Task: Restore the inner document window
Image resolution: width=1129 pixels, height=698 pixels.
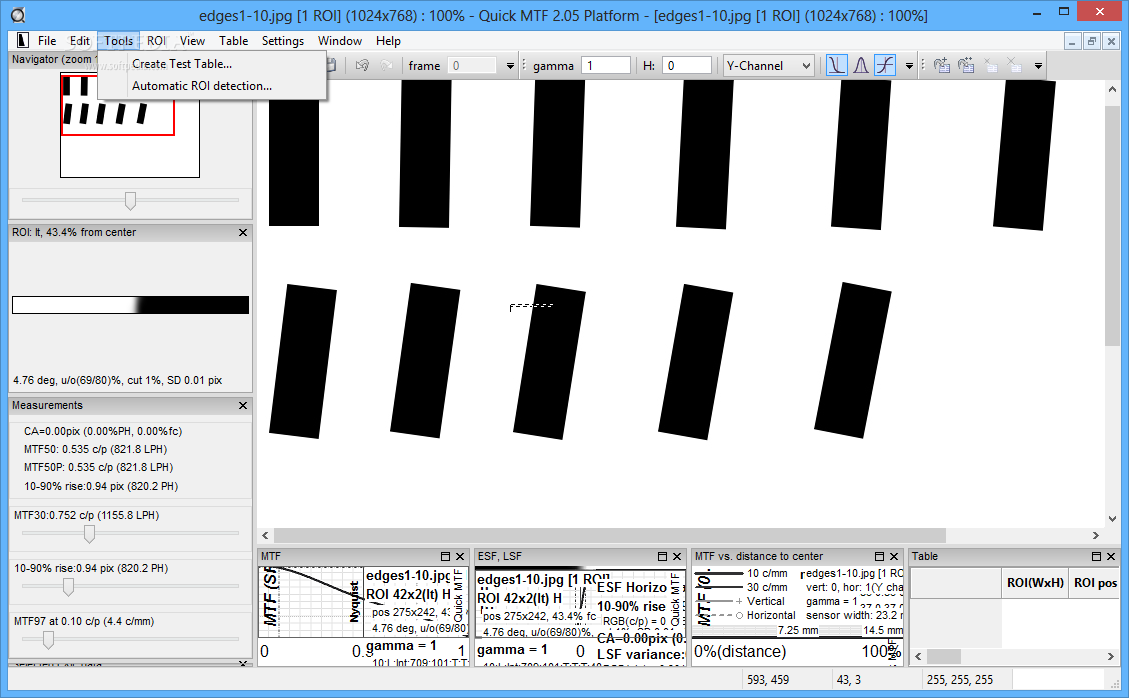Action: (1092, 42)
